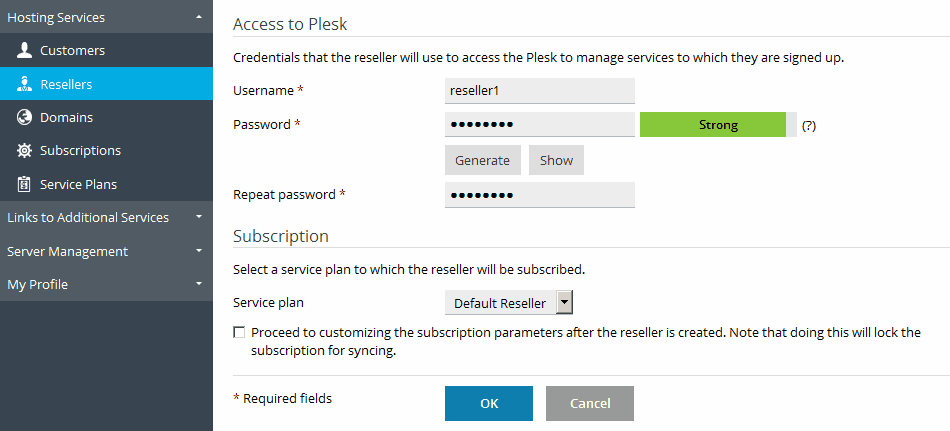Screen dimensions: 950x431
Task: Click the password strength help (?) icon
Action: pyautogui.click(x=809, y=126)
